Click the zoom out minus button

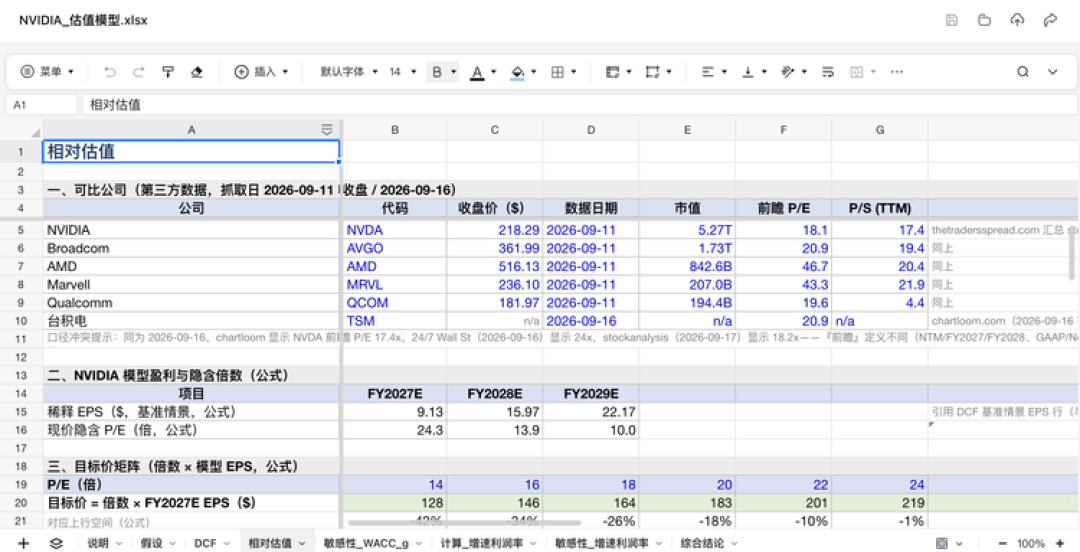[1003, 543]
